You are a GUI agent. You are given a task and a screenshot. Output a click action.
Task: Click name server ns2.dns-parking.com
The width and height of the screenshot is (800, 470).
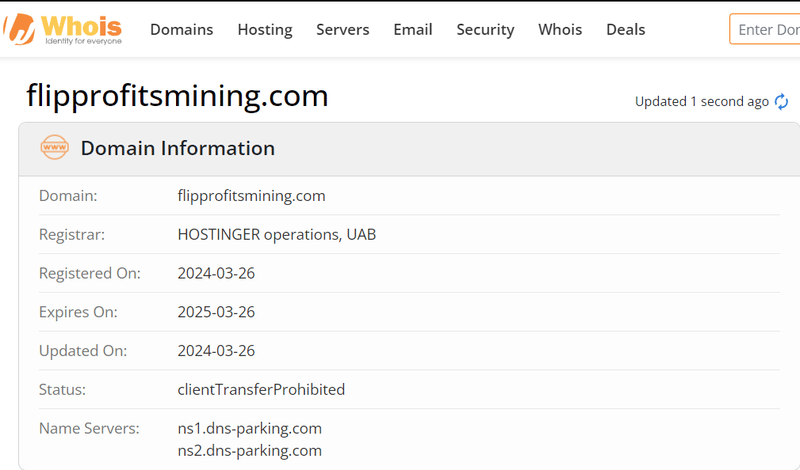coord(249,451)
